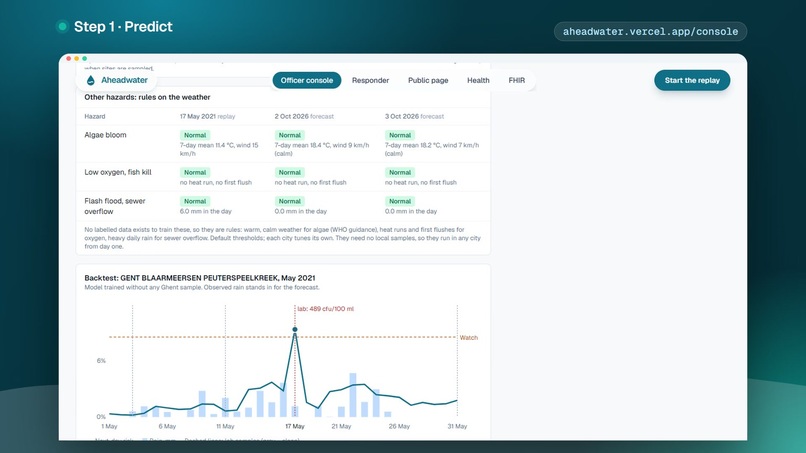Click the 31 May axis label on chart
This screenshot has width=806, height=453.
[457, 426]
